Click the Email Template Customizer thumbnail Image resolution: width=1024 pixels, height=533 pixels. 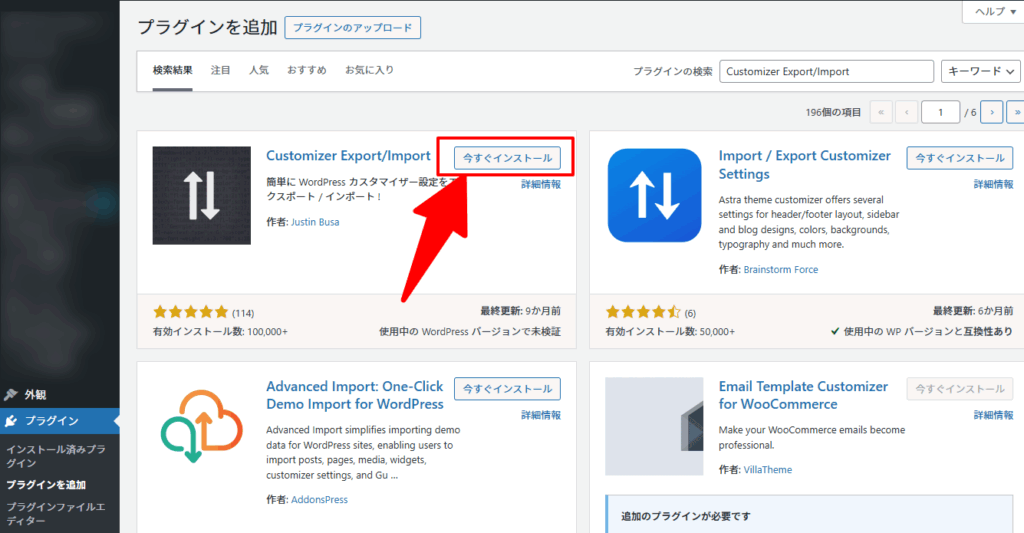coord(654,425)
